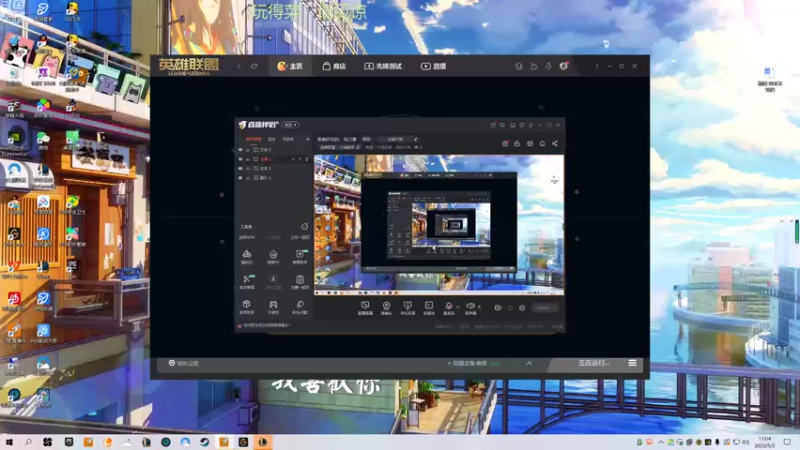
Task: Open the bell notification icon
Action: coord(542,144)
